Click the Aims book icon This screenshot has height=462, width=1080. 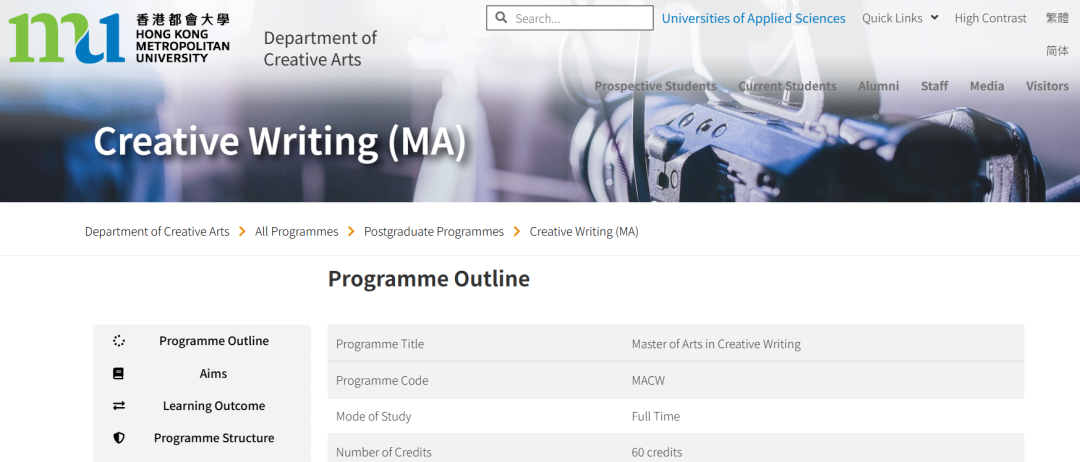pos(119,374)
